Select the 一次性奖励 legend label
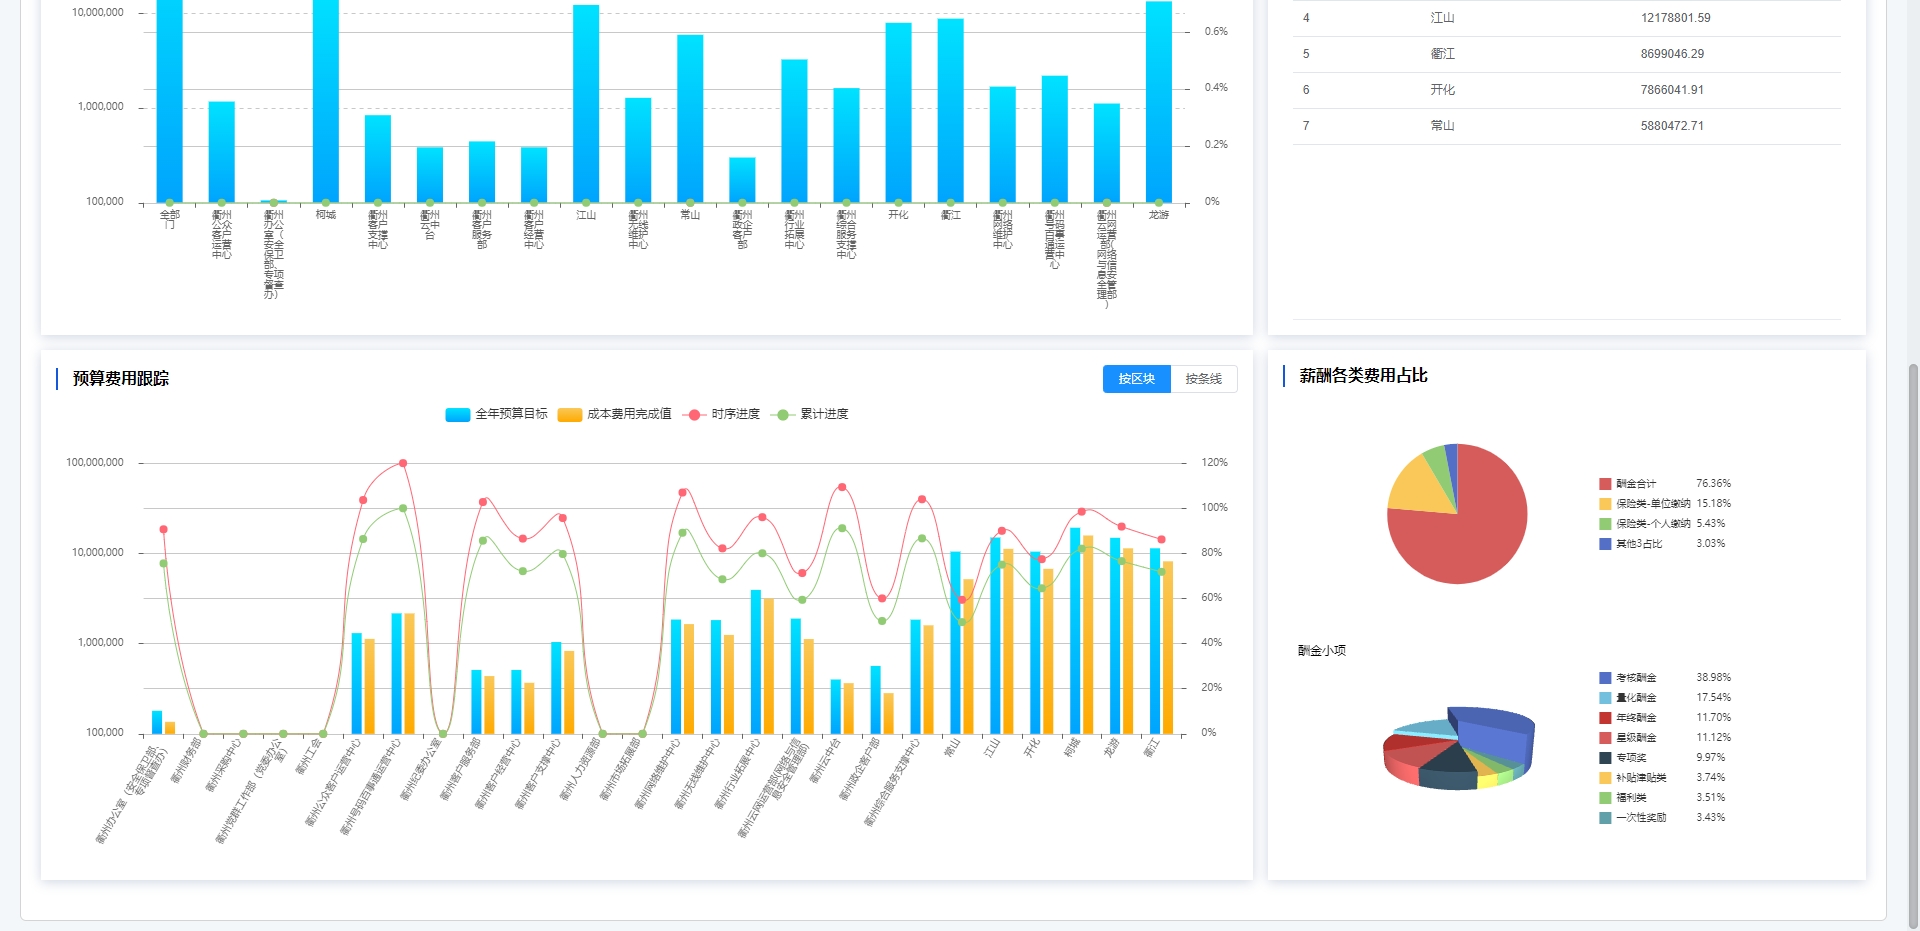The height and width of the screenshot is (931, 1920). (1641, 818)
